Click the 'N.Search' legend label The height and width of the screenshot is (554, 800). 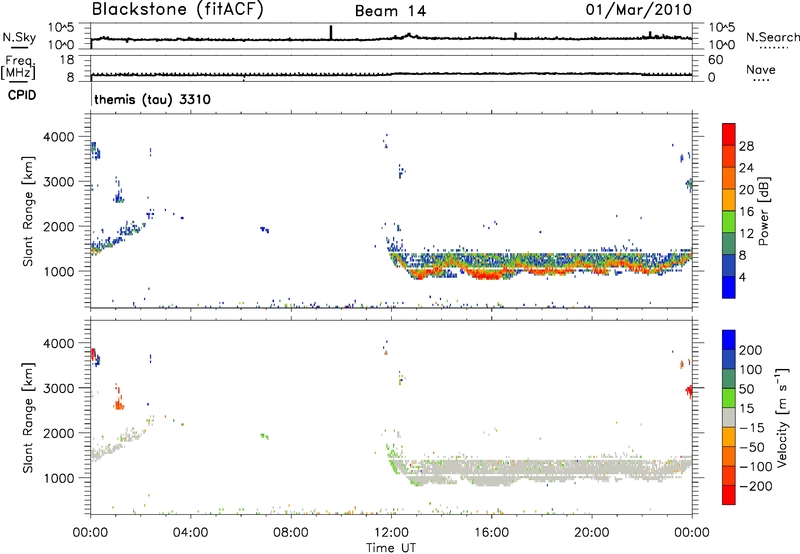(x=772, y=37)
